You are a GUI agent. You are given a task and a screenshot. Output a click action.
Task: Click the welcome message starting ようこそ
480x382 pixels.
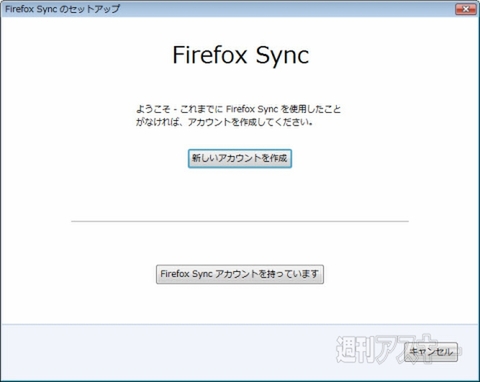point(238,115)
